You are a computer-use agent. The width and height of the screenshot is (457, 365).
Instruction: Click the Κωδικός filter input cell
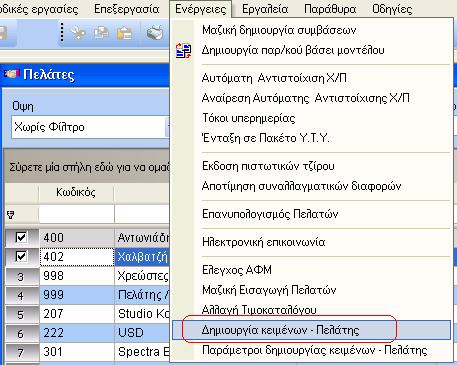click(x=76, y=214)
